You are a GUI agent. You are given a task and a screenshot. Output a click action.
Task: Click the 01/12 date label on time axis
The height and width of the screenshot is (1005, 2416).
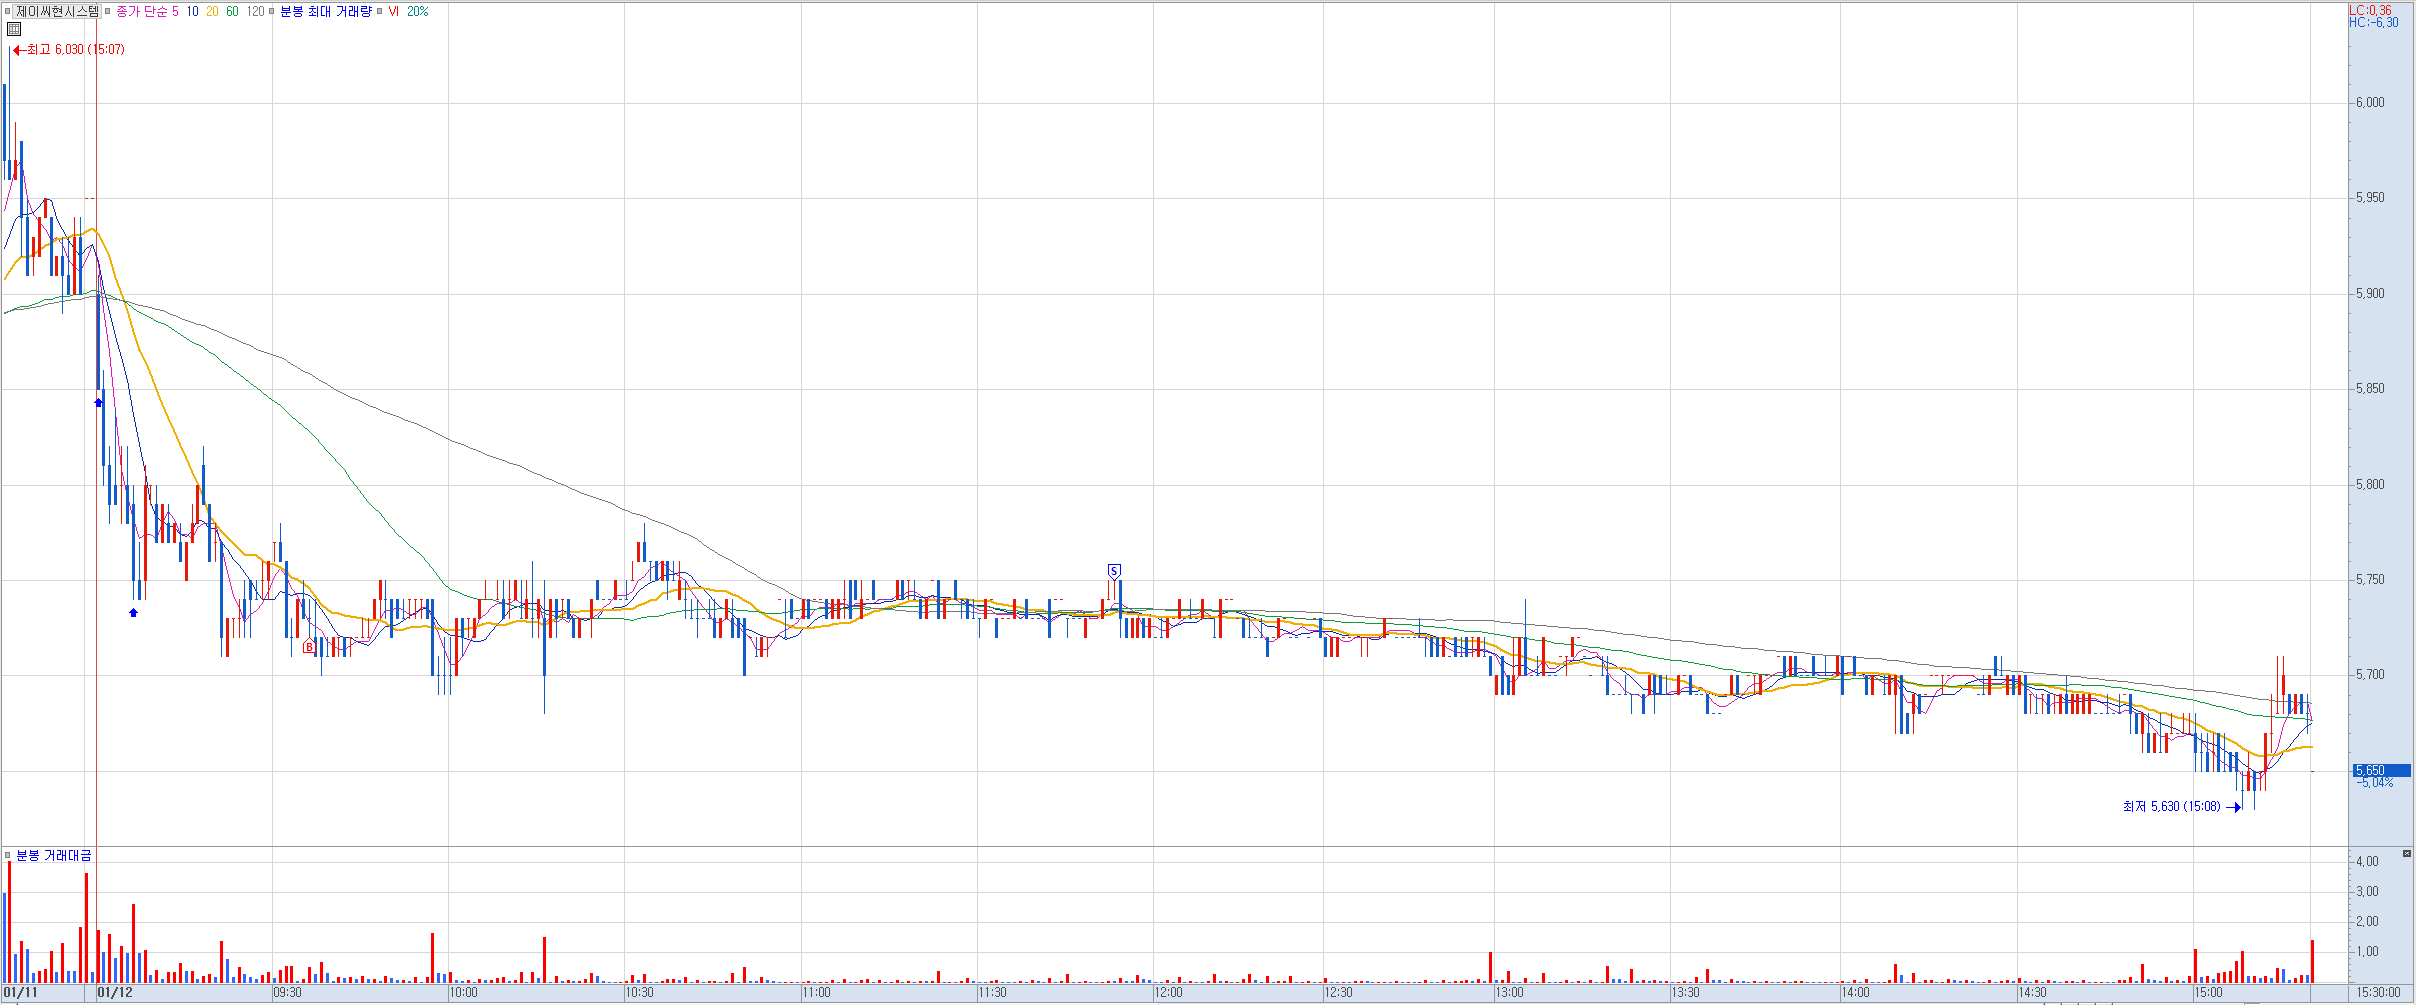[115, 993]
